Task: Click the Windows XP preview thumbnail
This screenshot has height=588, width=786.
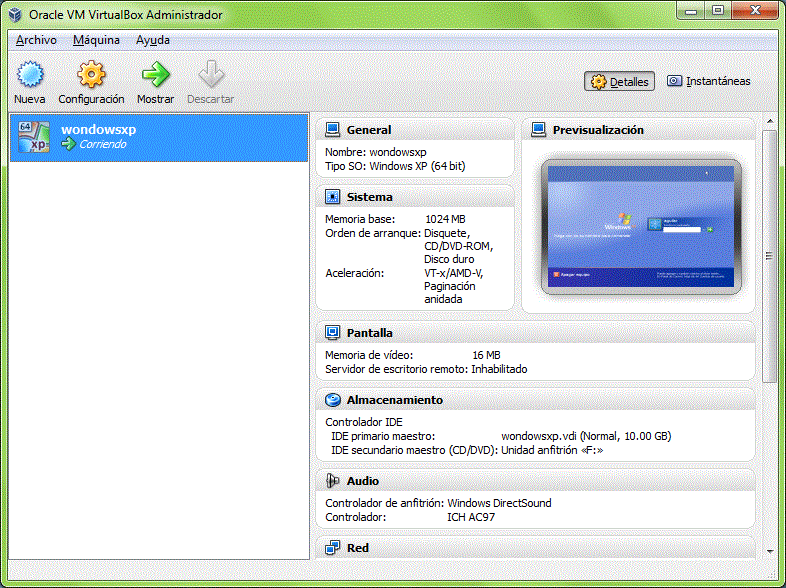Action: pyautogui.click(x=641, y=227)
